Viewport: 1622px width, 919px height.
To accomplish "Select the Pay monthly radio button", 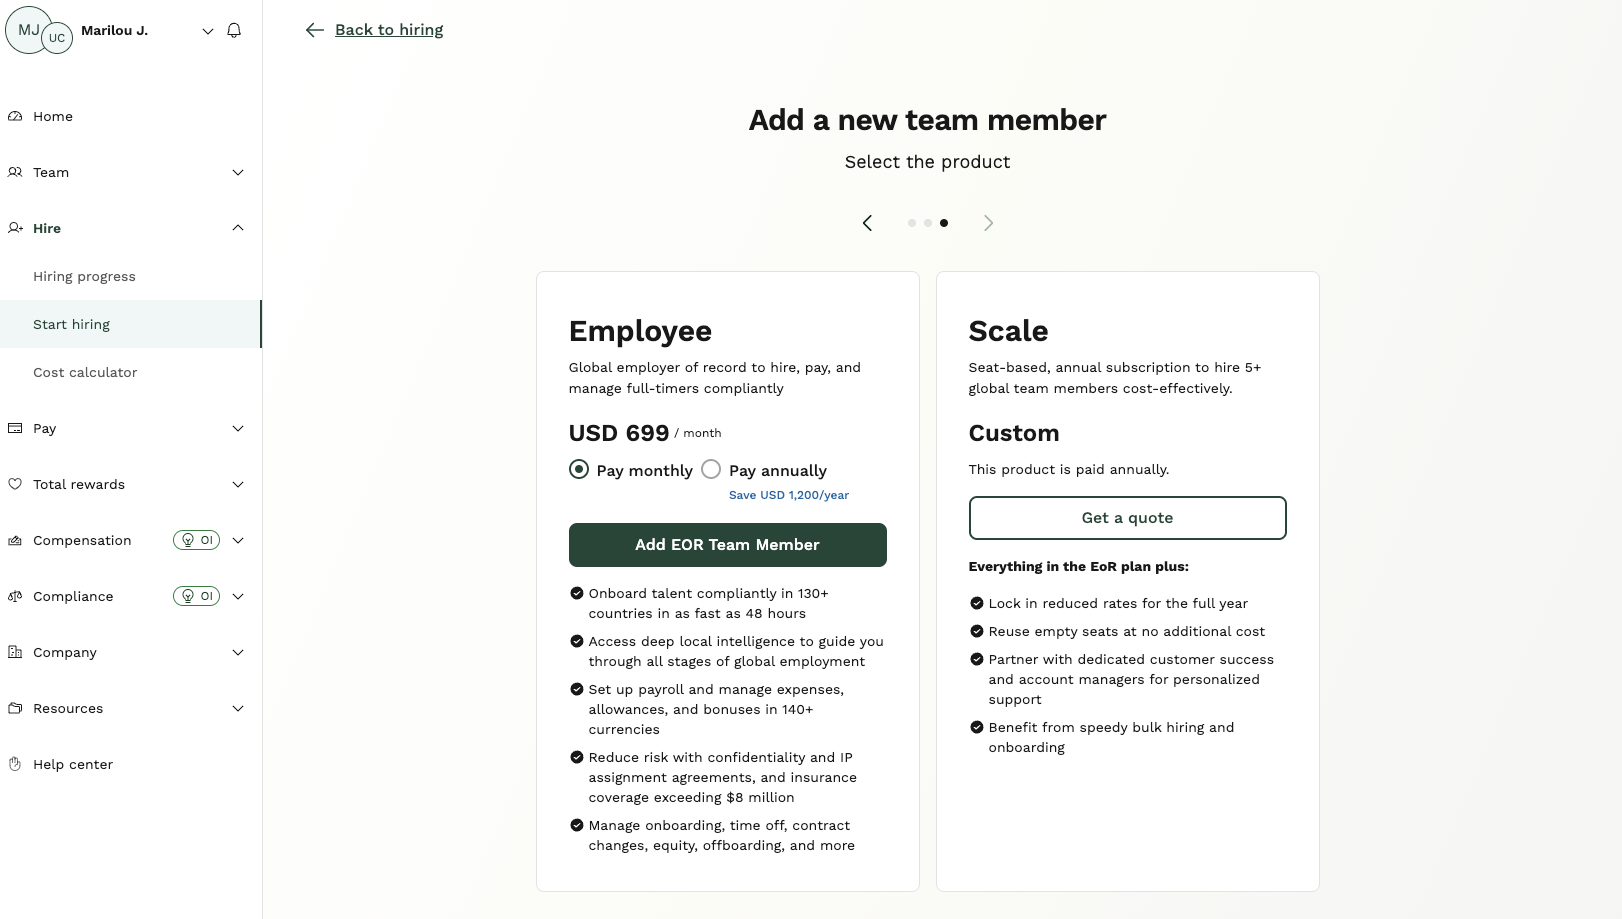I will tap(578, 468).
